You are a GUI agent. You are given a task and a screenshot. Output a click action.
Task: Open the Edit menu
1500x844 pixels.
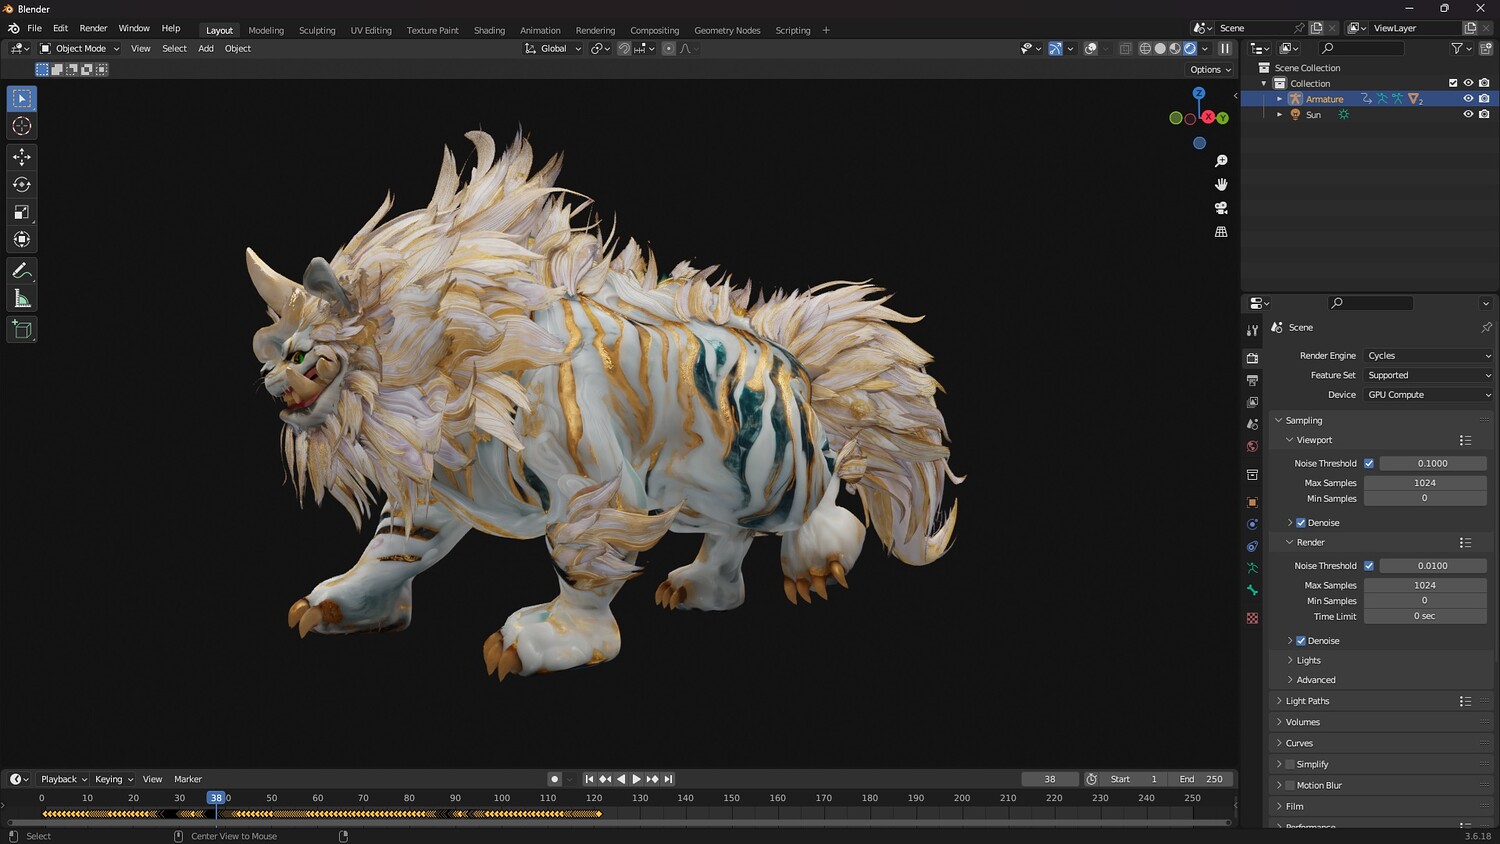[x=60, y=28]
